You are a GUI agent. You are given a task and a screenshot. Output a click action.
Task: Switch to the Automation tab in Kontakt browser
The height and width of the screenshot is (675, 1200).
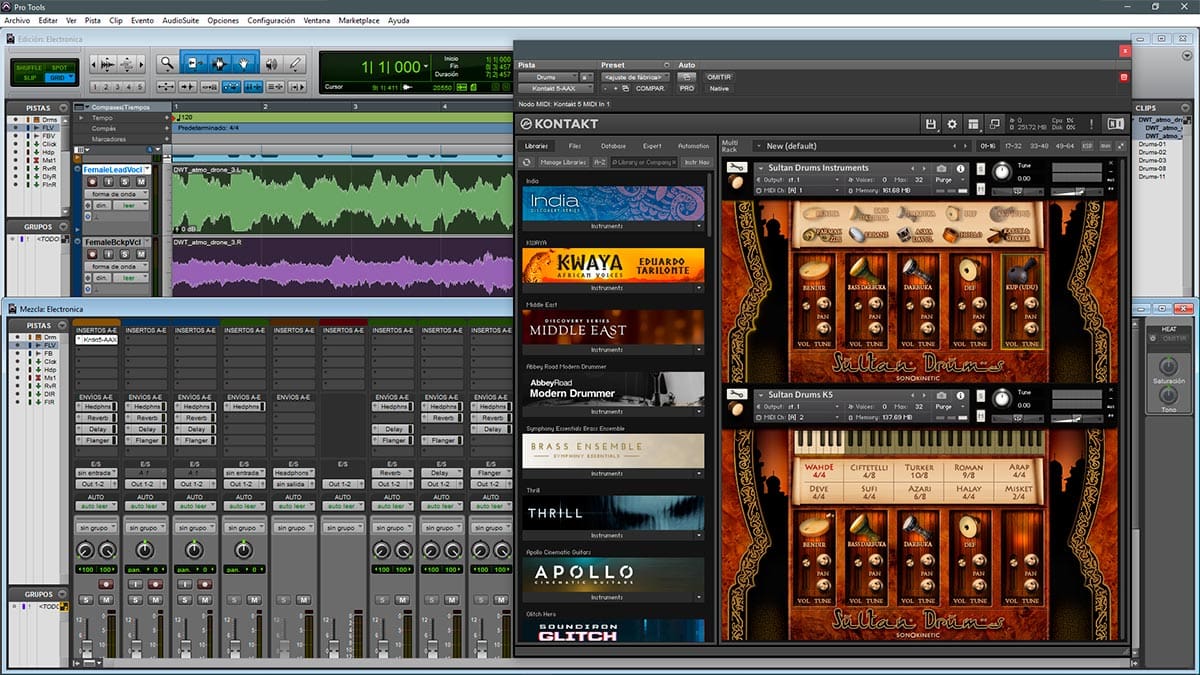pyautogui.click(x=693, y=146)
